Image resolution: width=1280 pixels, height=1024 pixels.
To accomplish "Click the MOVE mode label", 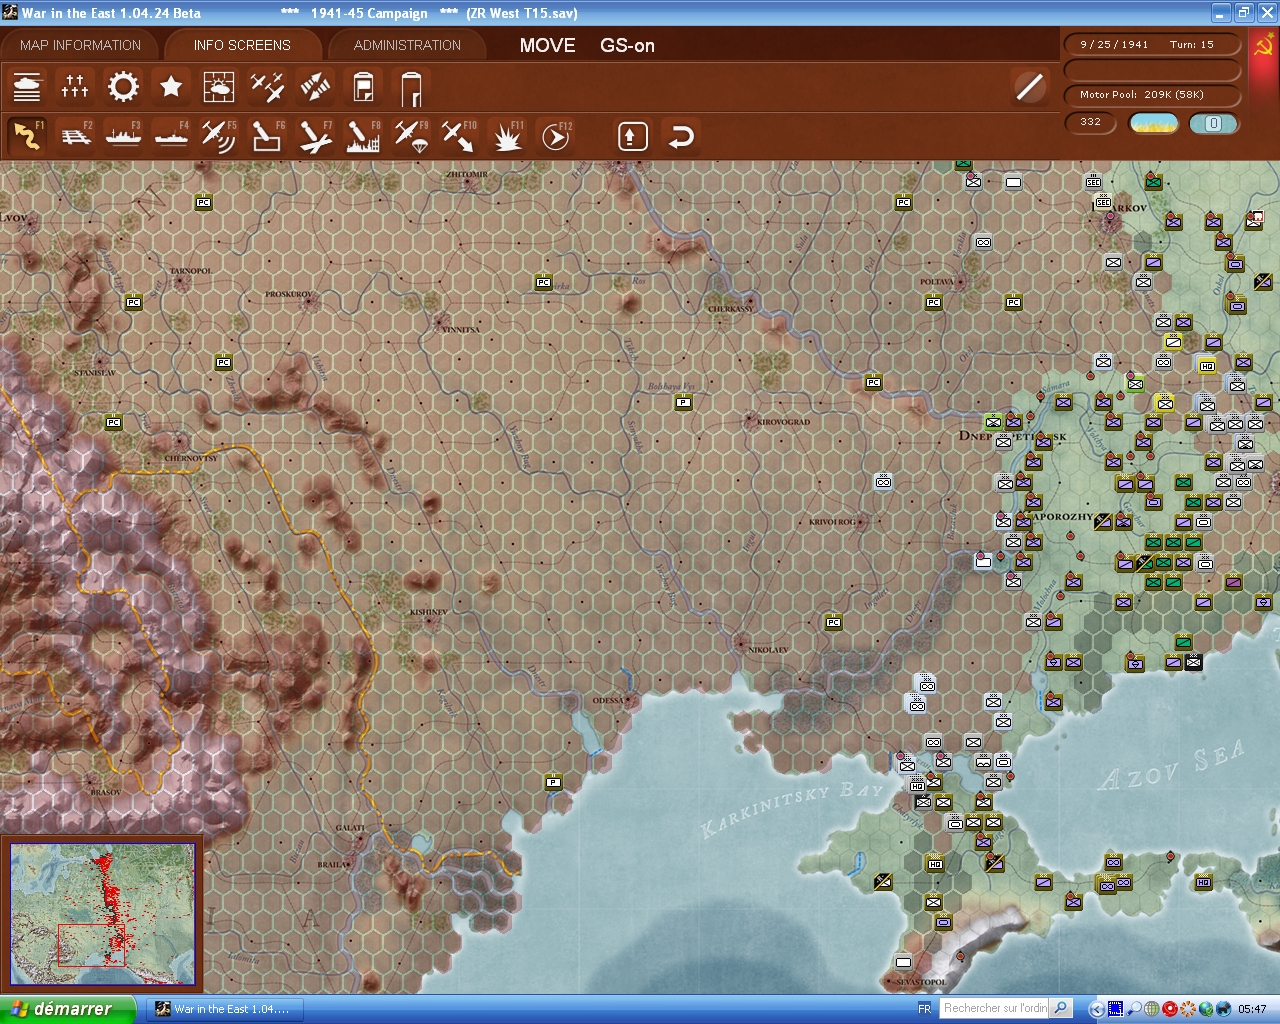I will (x=547, y=45).
